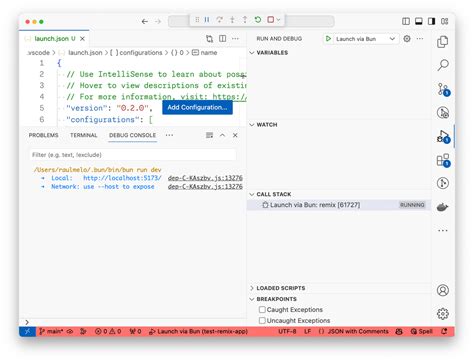The height and width of the screenshot is (362, 474).
Task: Open dep-C-KAszbv.js source link on Network line
Action: coord(205,187)
